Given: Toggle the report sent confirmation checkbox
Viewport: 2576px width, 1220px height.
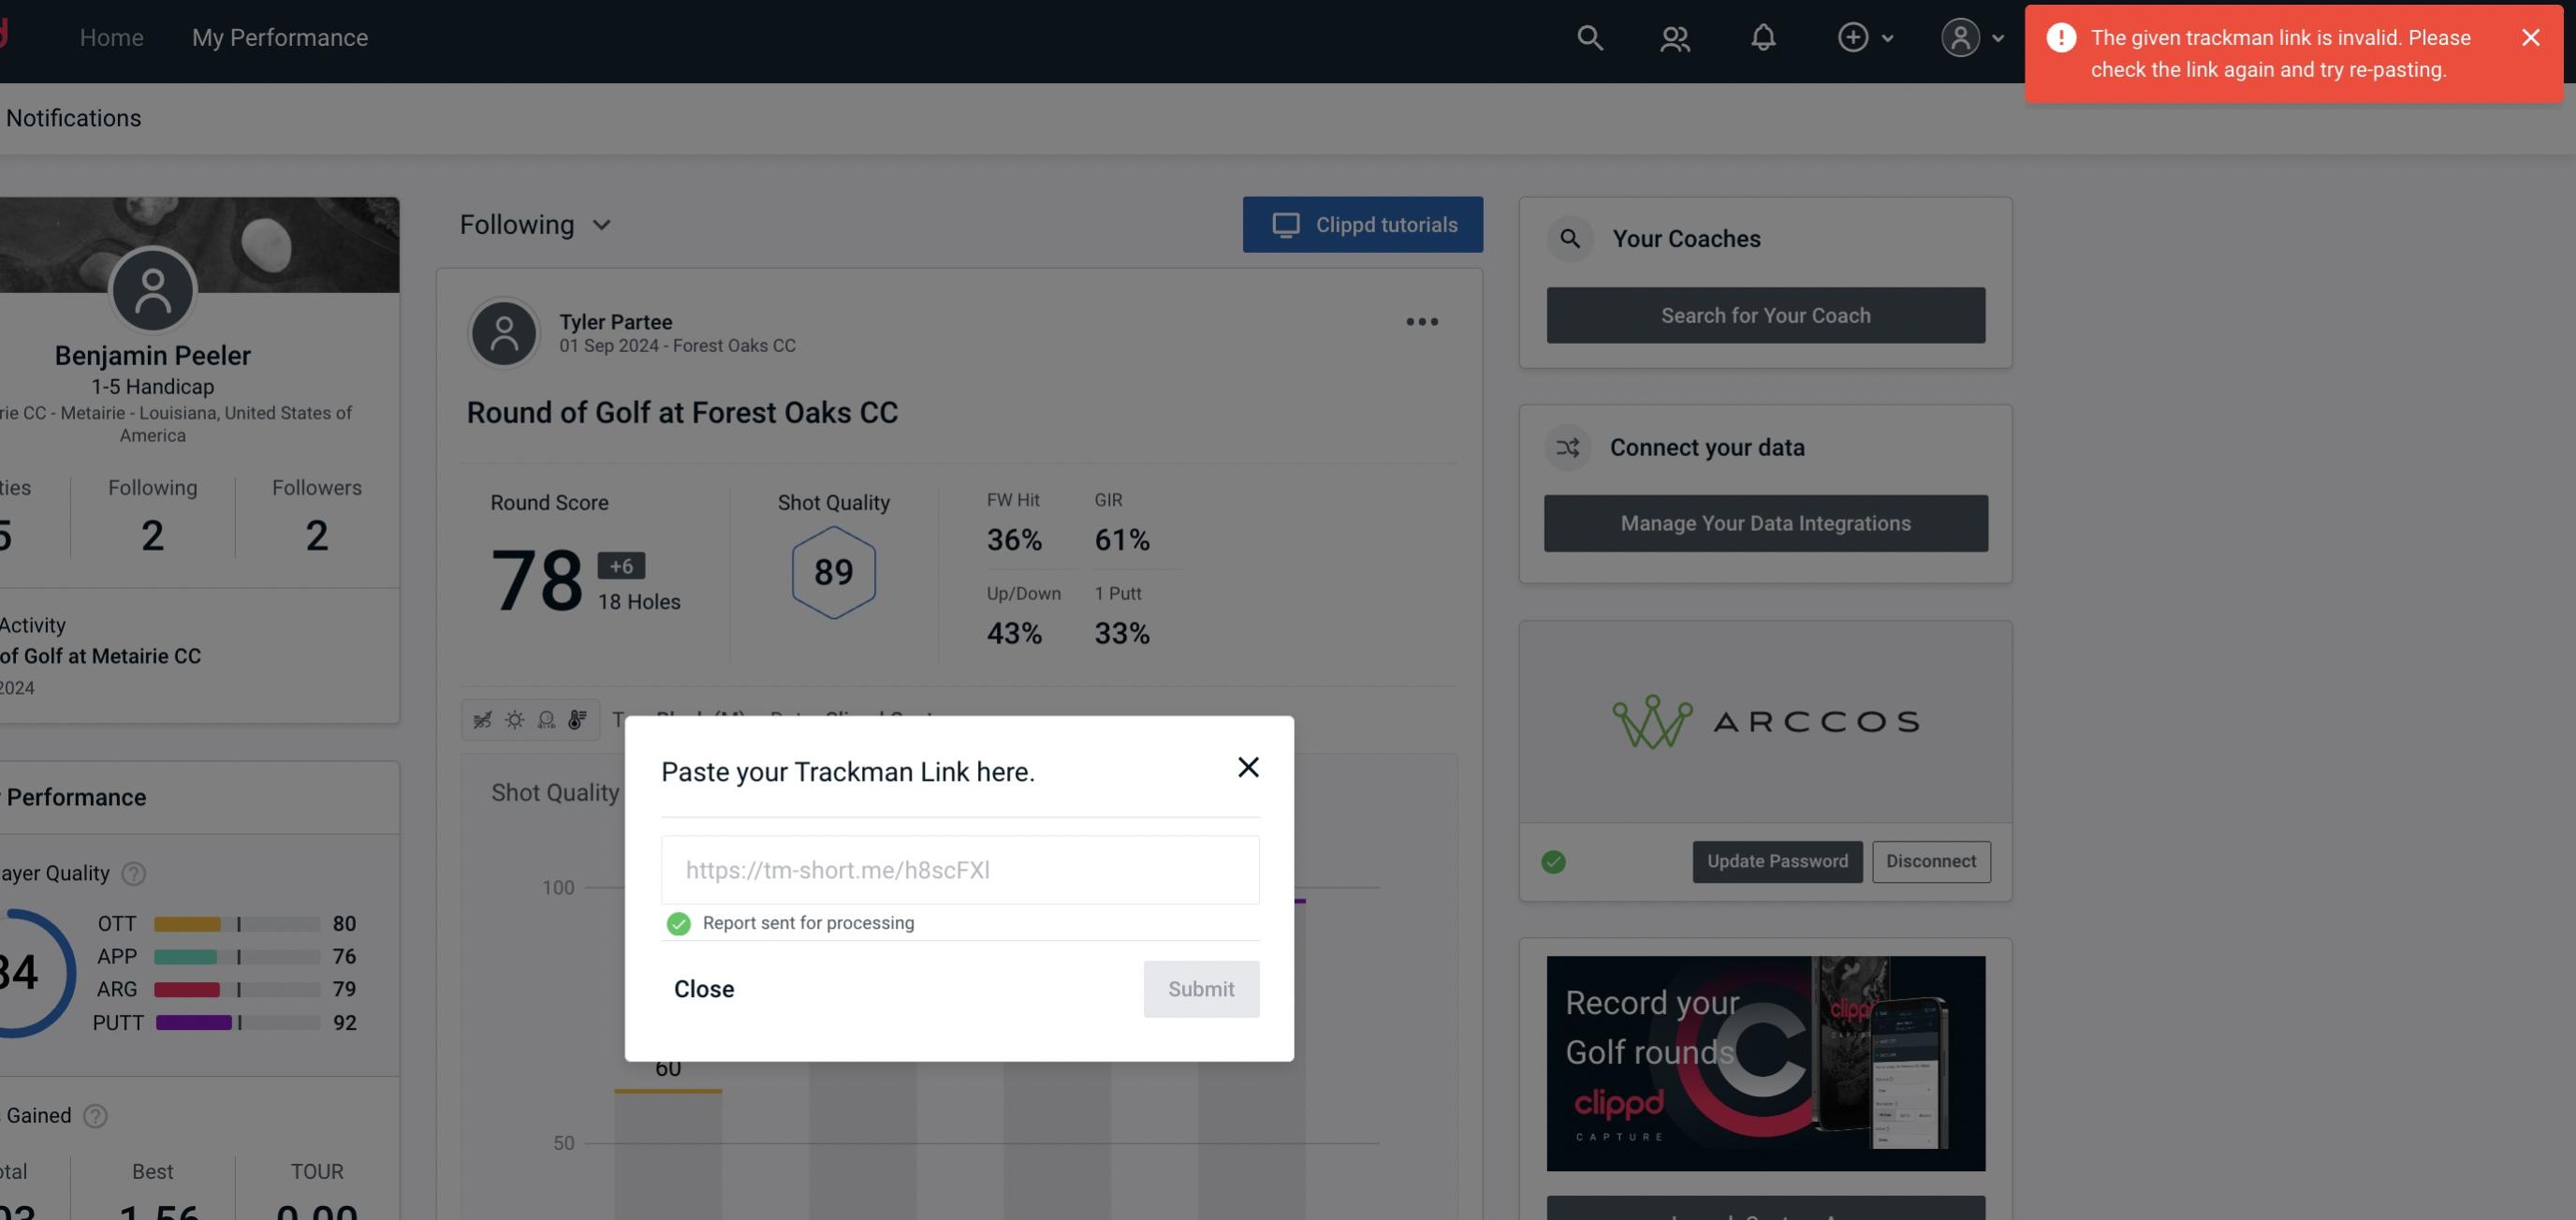Looking at the screenshot, I should pyautogui.click(x=677, y=922).
